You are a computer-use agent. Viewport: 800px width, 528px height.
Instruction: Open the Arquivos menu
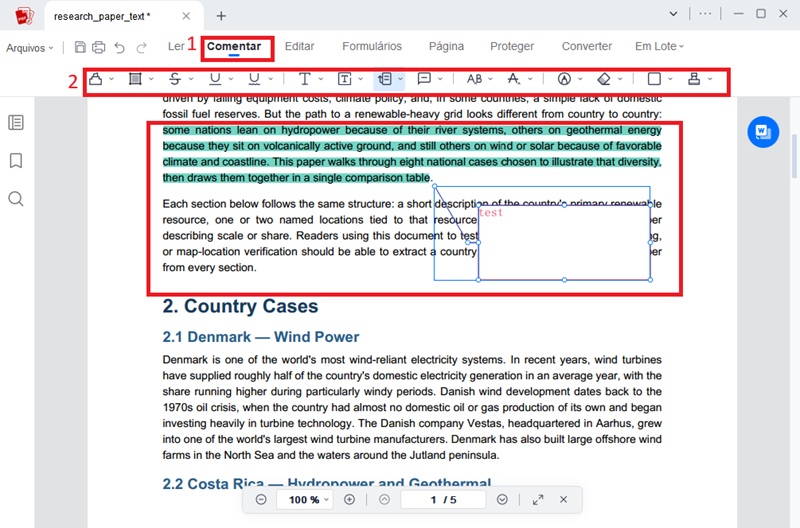pos(30,48)
